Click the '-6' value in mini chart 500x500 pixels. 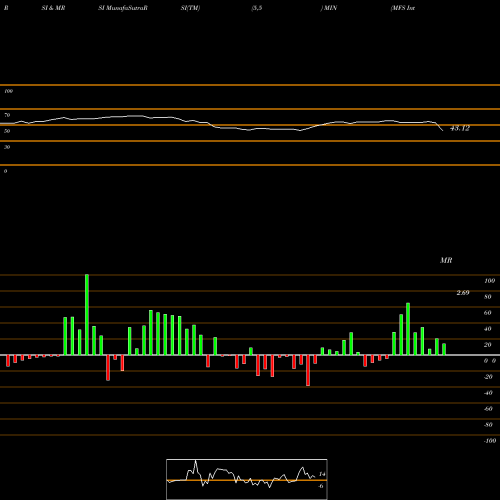click(321, 486)
